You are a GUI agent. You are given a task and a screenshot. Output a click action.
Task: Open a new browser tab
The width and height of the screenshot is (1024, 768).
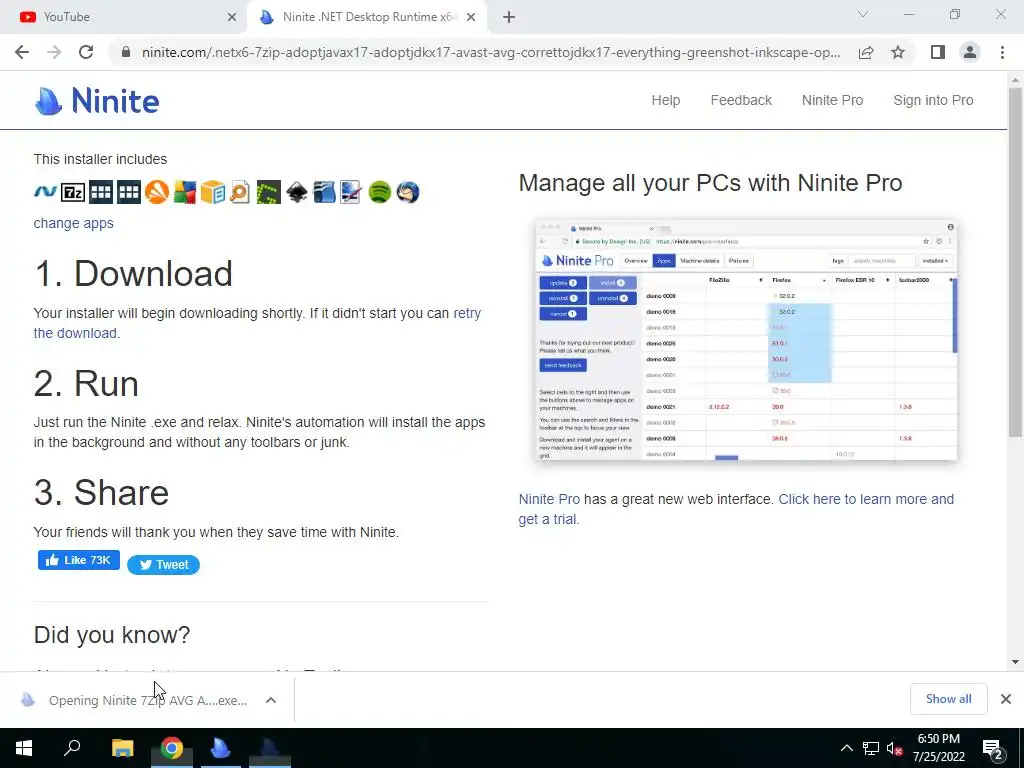(x=509, y=18)
